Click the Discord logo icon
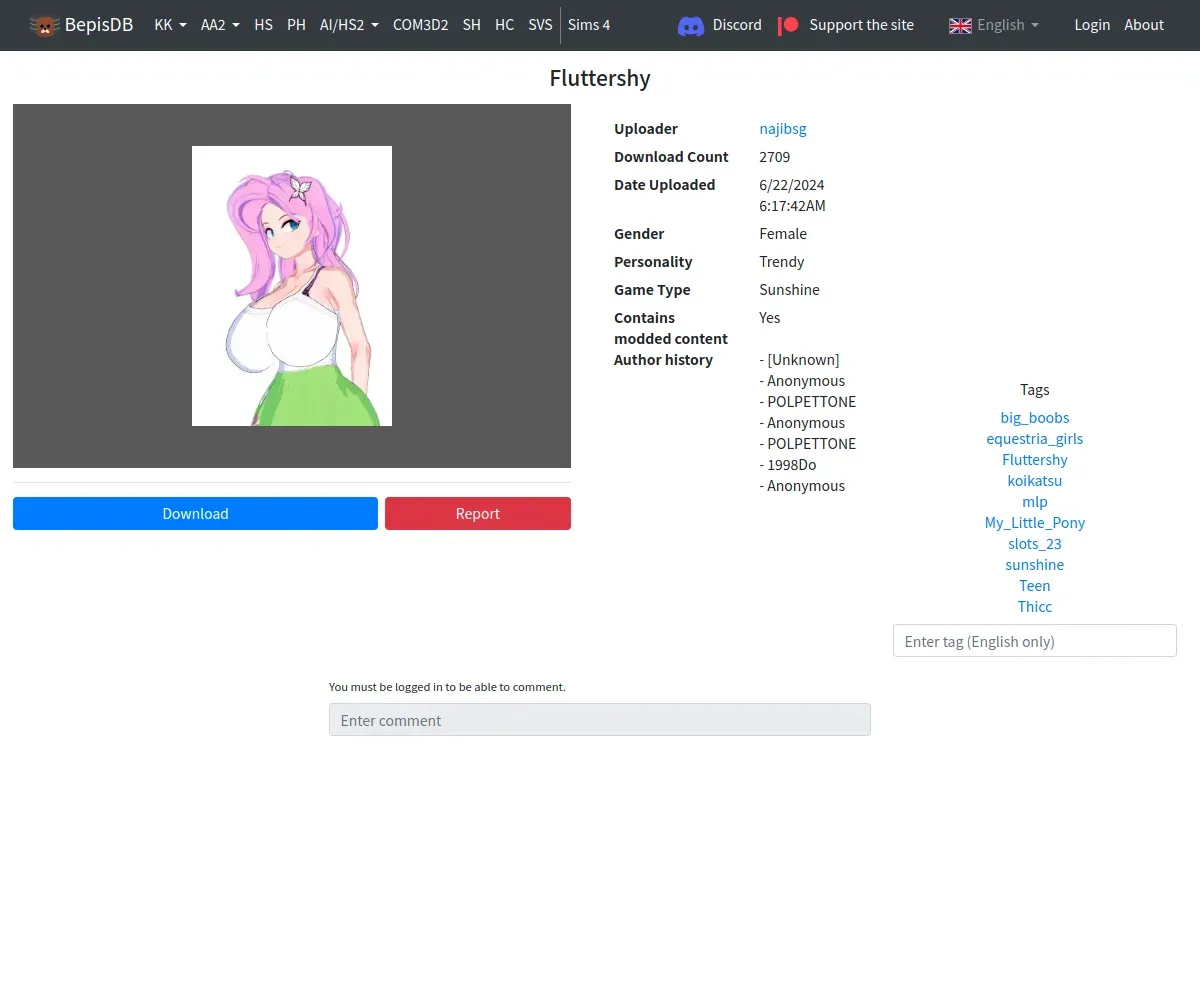This screenshot has width=1200, height=1000. click(x=691, y=25)
